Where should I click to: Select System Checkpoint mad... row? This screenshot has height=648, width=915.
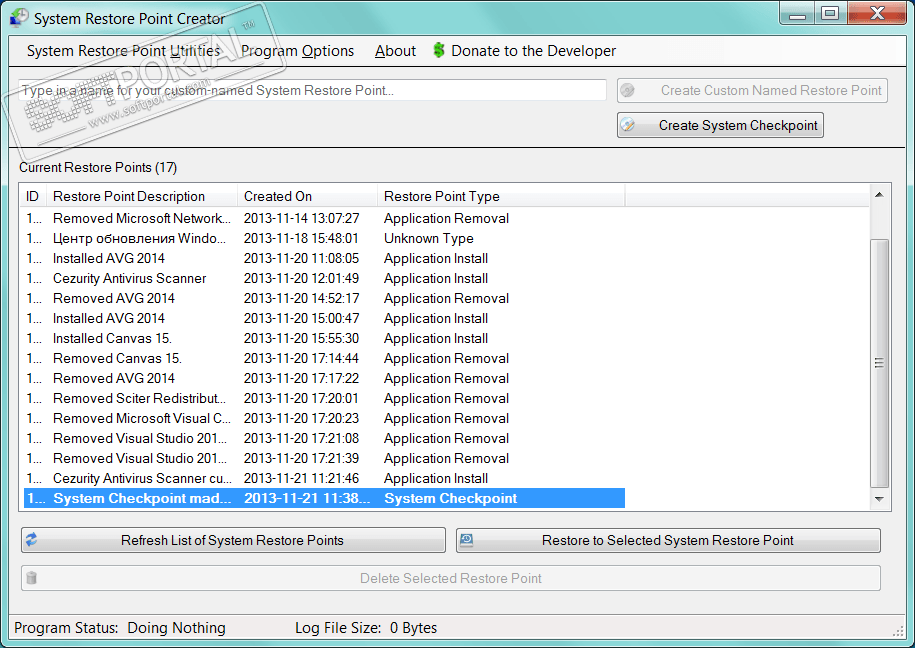click(324, 498)
